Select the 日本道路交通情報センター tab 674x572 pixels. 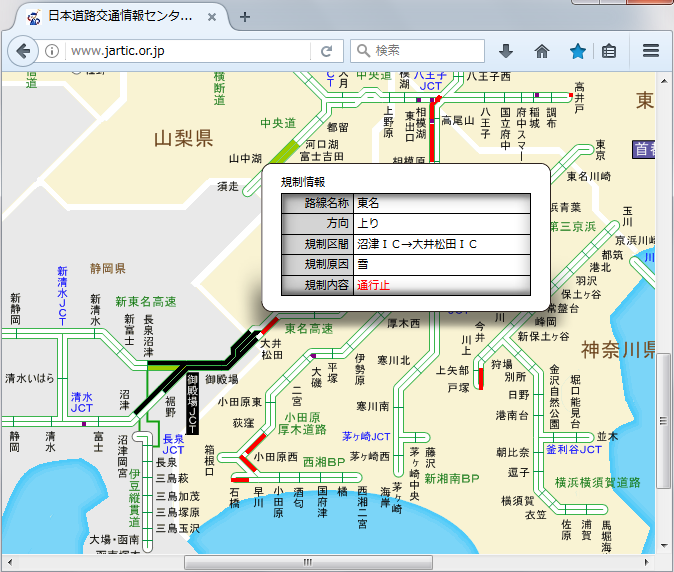click(x=120, y=17)
